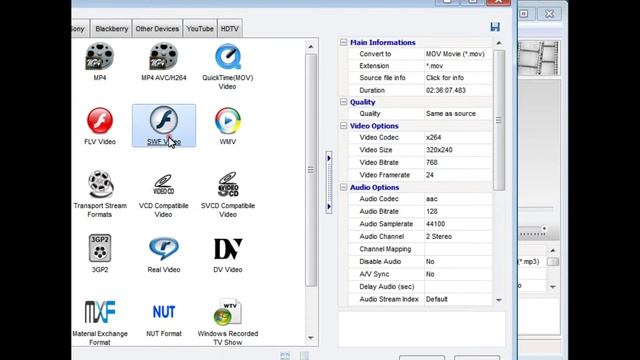Click format list scrollbar thumb
Viewport: 640px width, 360px height.
(311, 170)
